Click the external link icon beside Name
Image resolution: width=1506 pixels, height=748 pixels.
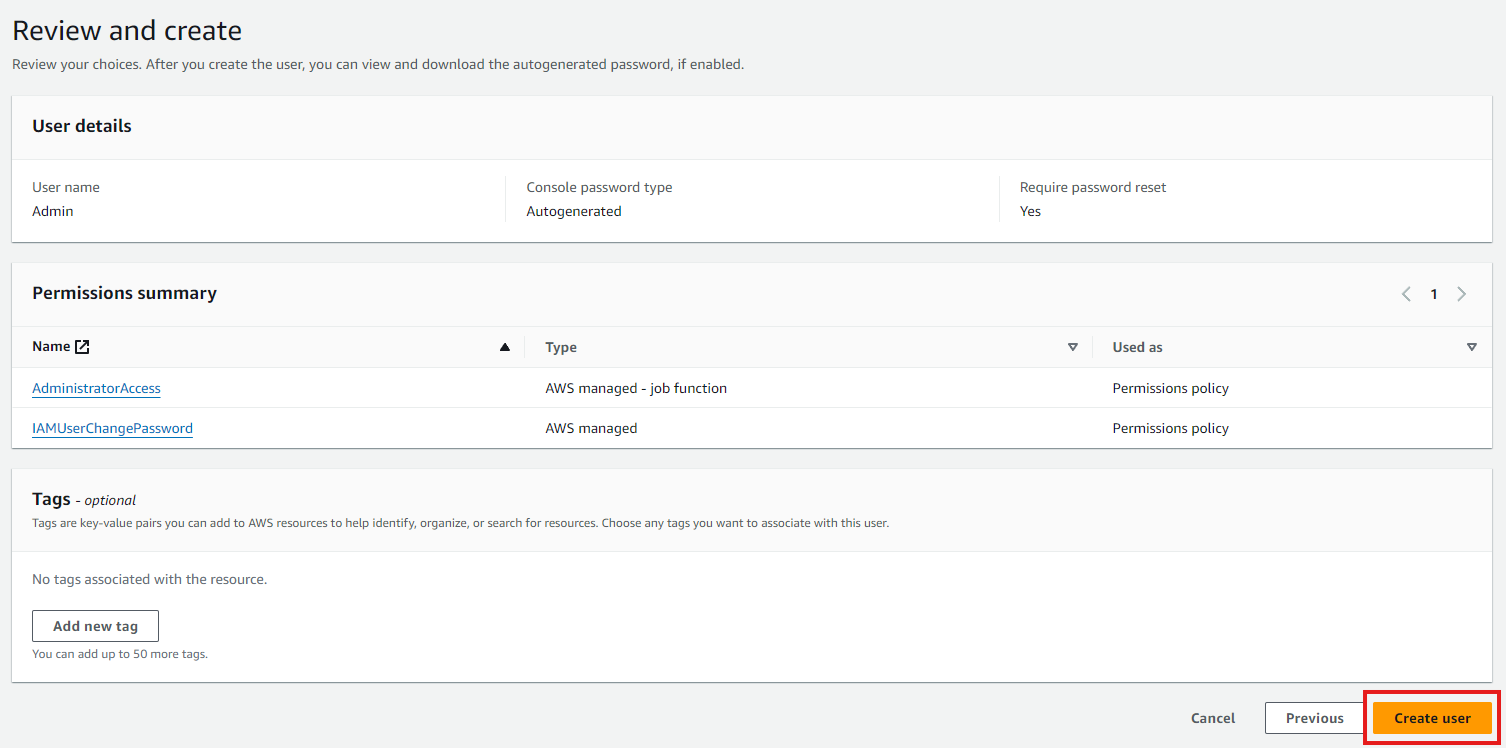[82, 347]
